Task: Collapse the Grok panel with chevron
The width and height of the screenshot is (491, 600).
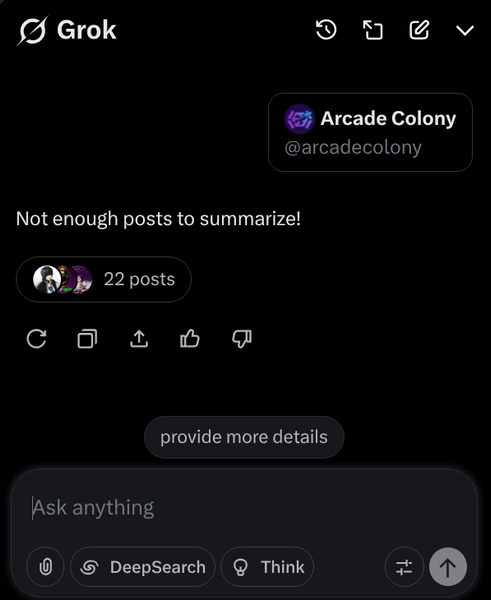Action: pyautogui.click(x=465, y=30)
